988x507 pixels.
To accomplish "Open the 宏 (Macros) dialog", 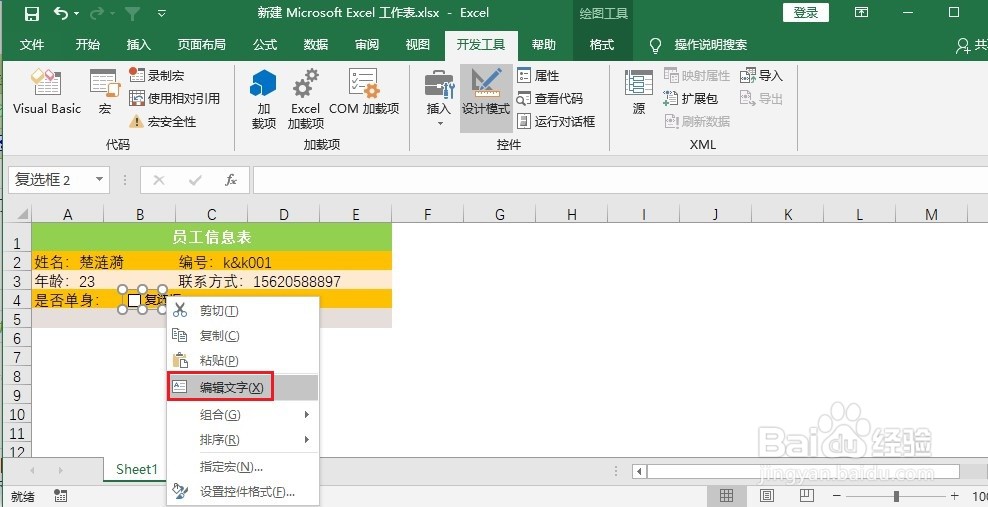I will tap(105, 92).
